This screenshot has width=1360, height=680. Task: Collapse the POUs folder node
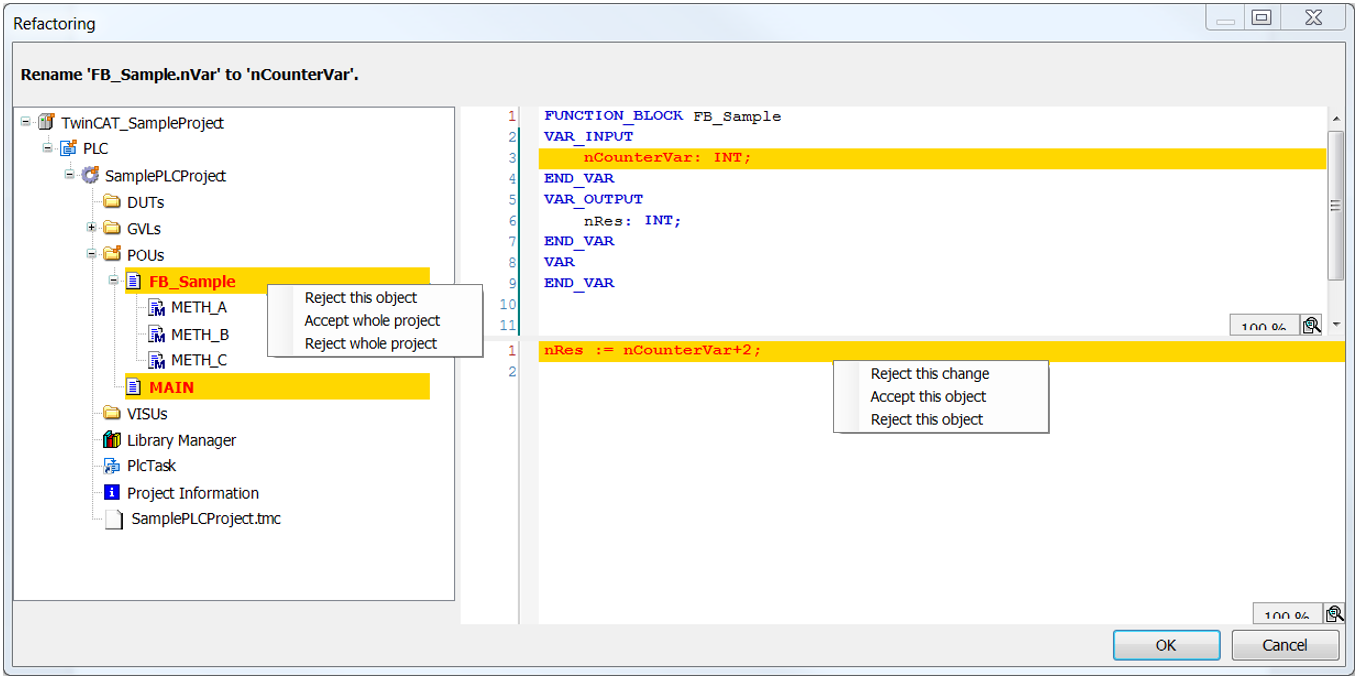tap(91, 254)
